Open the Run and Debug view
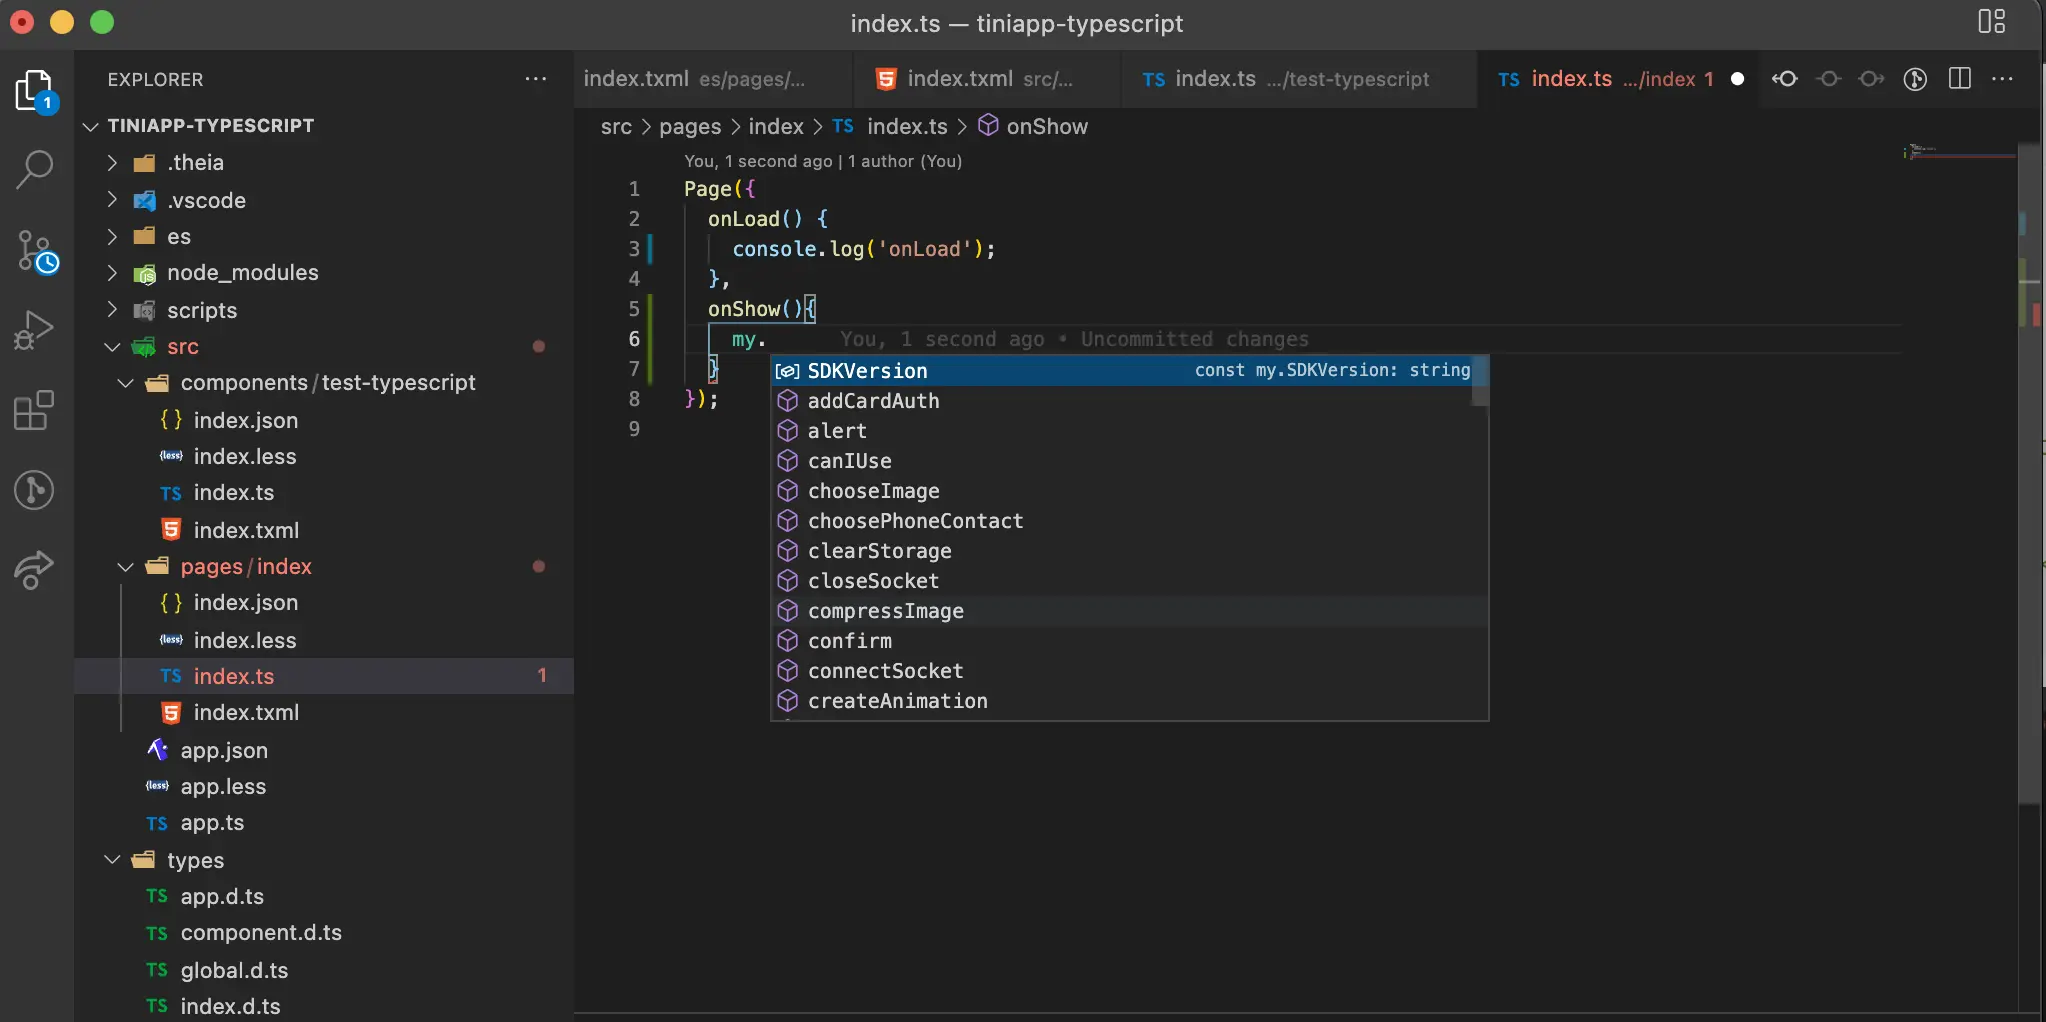Screen dimensions: 2046x1022 point(36,330)
